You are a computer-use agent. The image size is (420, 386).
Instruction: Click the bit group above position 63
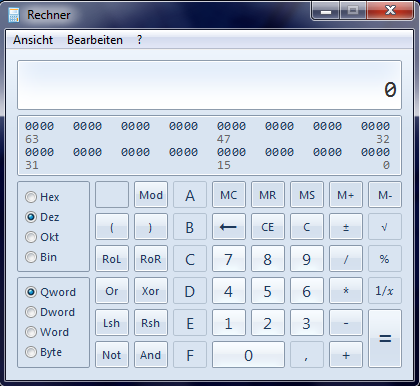(39, 126)
